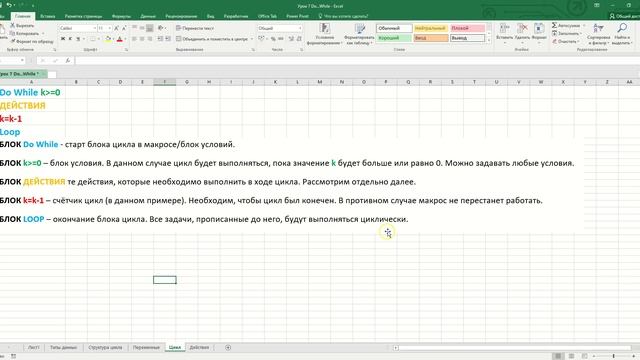This screenshot has width=640, height=360.
Task: Switch to the Действия sheet tab
Action: [199, 347]
